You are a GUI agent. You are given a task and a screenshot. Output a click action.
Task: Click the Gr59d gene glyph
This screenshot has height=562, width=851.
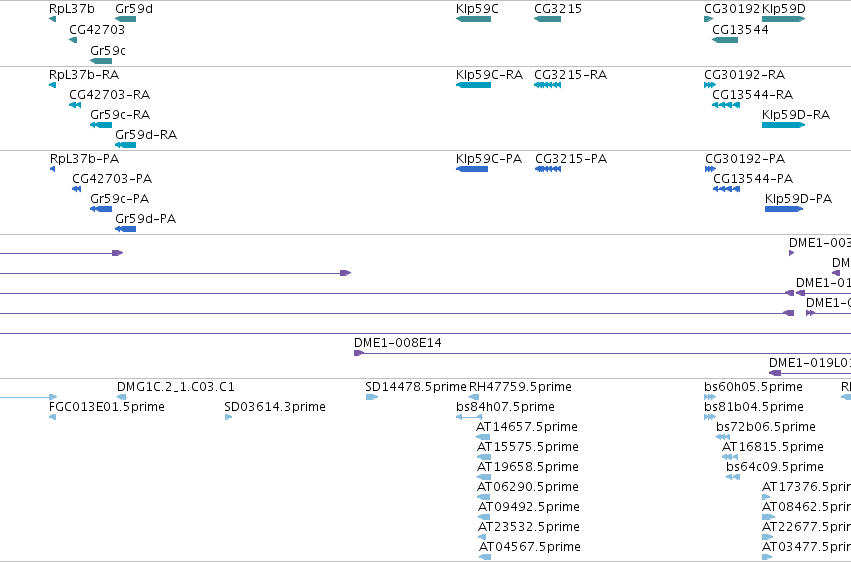pos(125,20)
